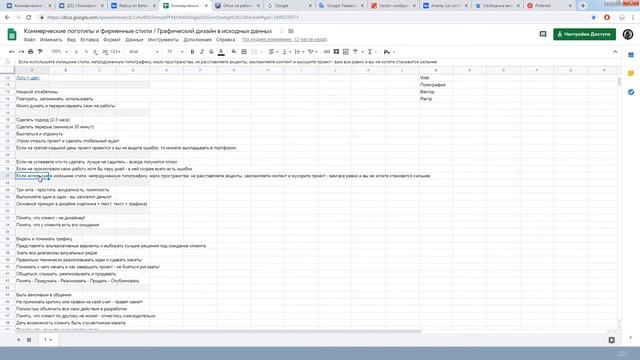640x360 pixels.
Task: Open the Справка menu
Action: [225, 40]
